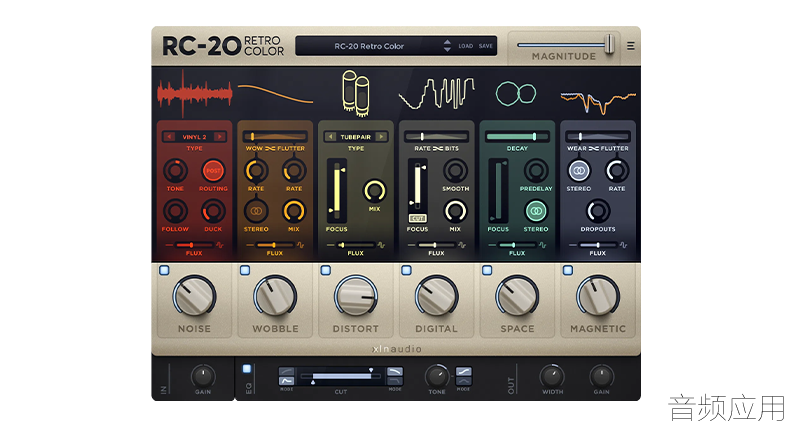The width and height of the screenshot is (792, 427).
Task: Click the Wobble curve module icon
Action: pyautogui.click(x=275, y=94)
